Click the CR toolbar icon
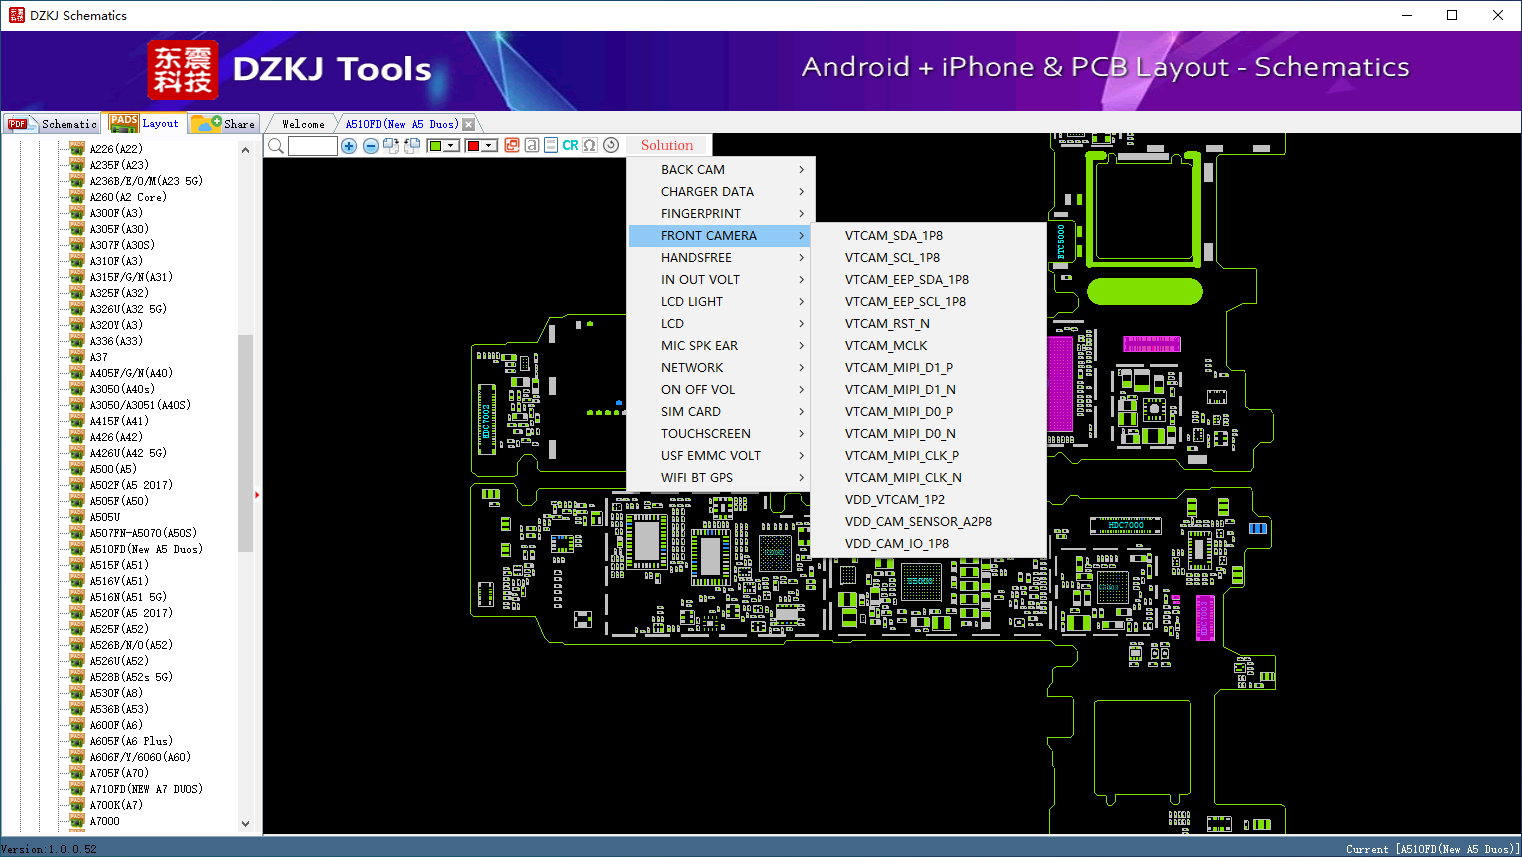1522x857 pixels. pos(570,145)
